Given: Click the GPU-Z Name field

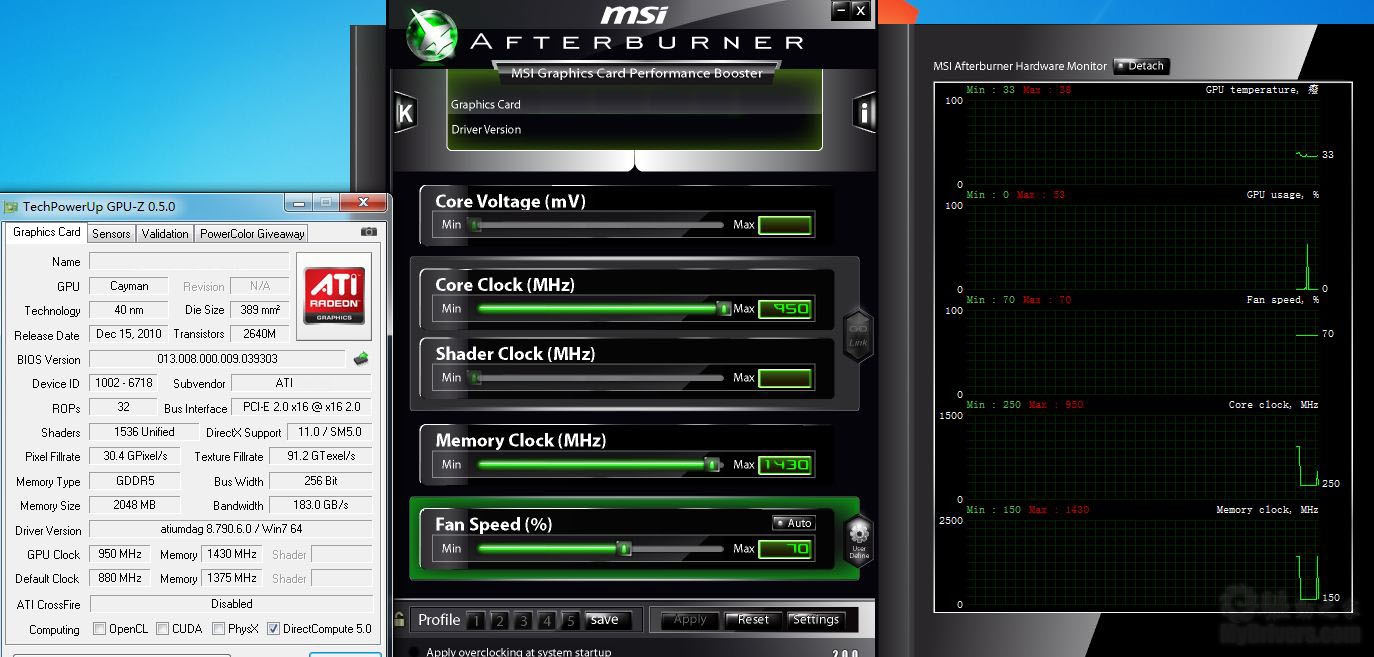Looking at the screenshot, I should [188, 261].
